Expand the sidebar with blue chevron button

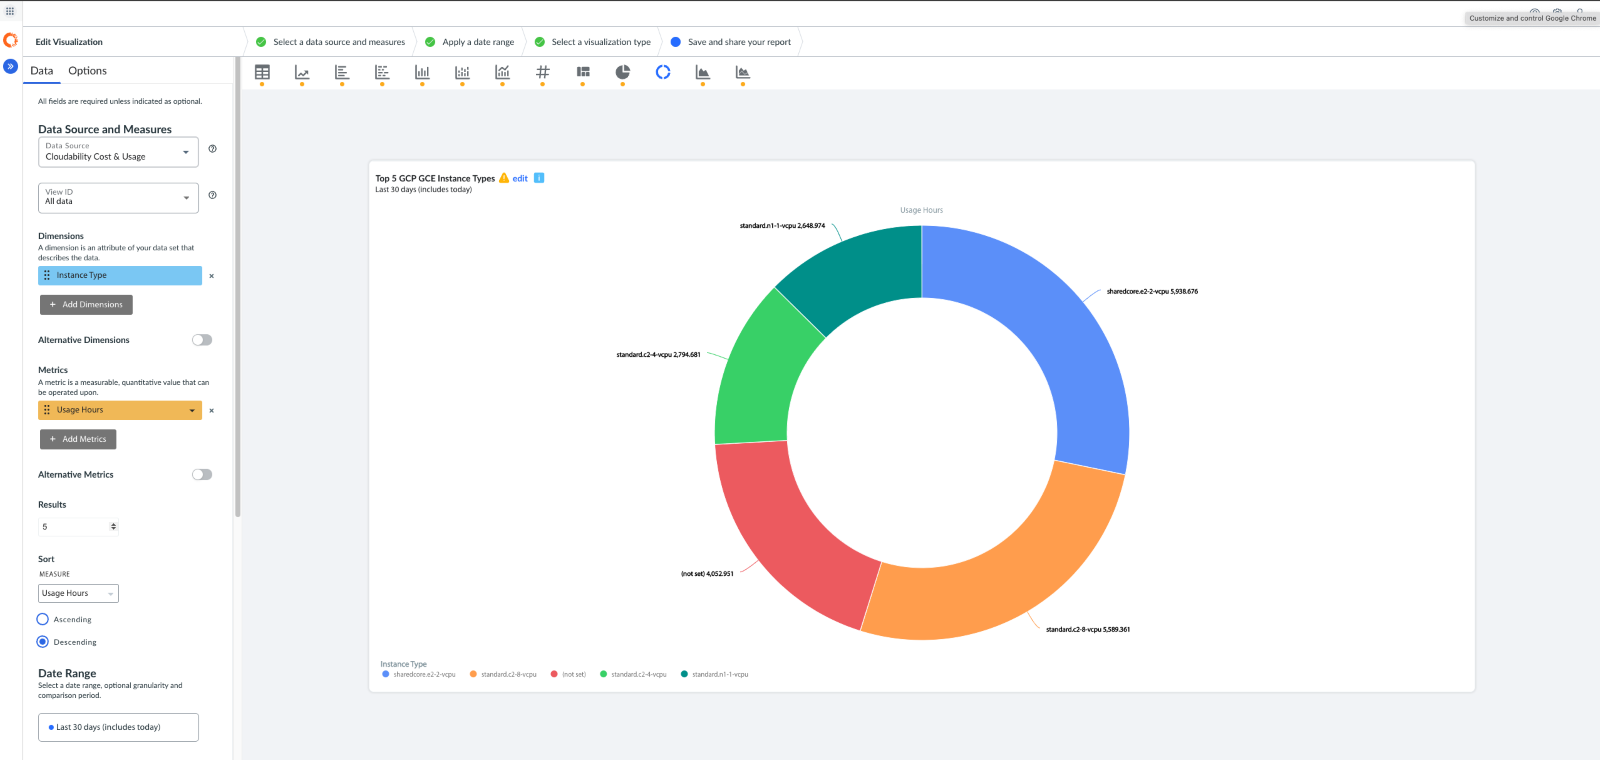(10, 66)
